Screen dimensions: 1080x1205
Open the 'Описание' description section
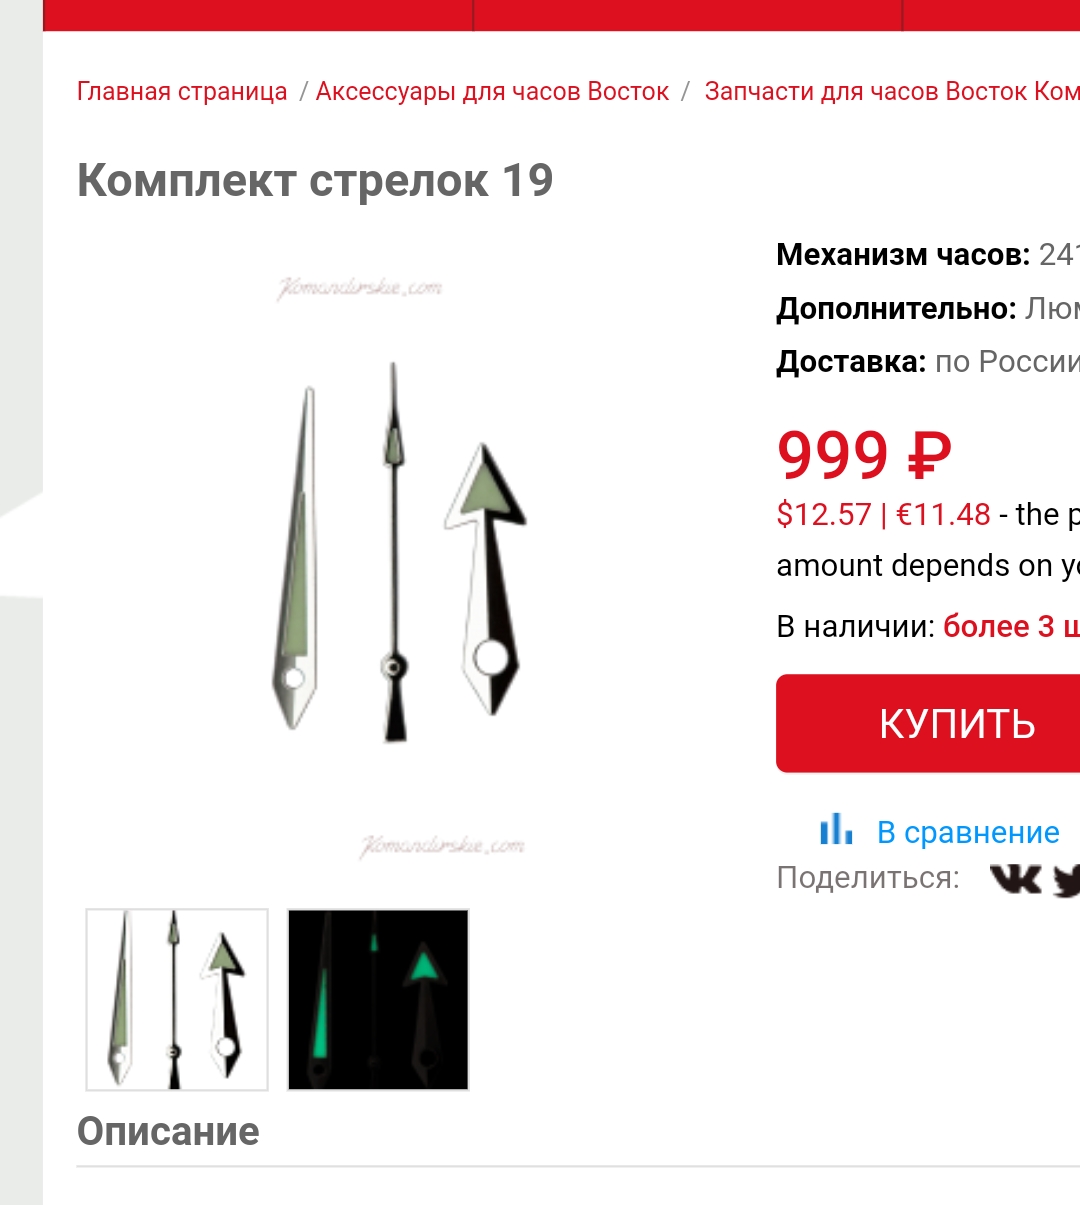[x=168, y=1132]
